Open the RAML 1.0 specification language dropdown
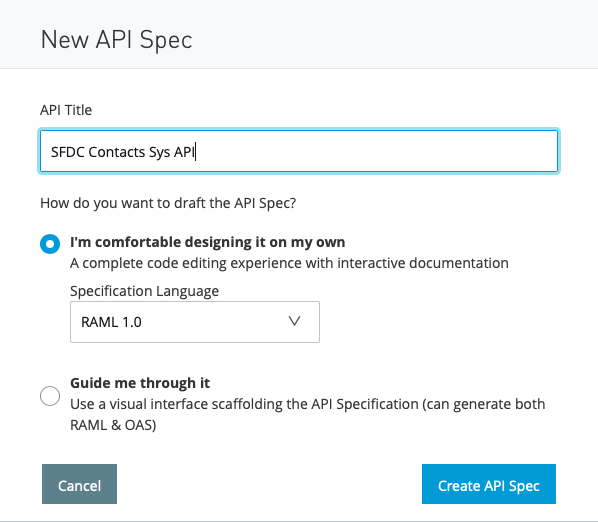Viewport: 598px width, 522px height. [195, 322]
